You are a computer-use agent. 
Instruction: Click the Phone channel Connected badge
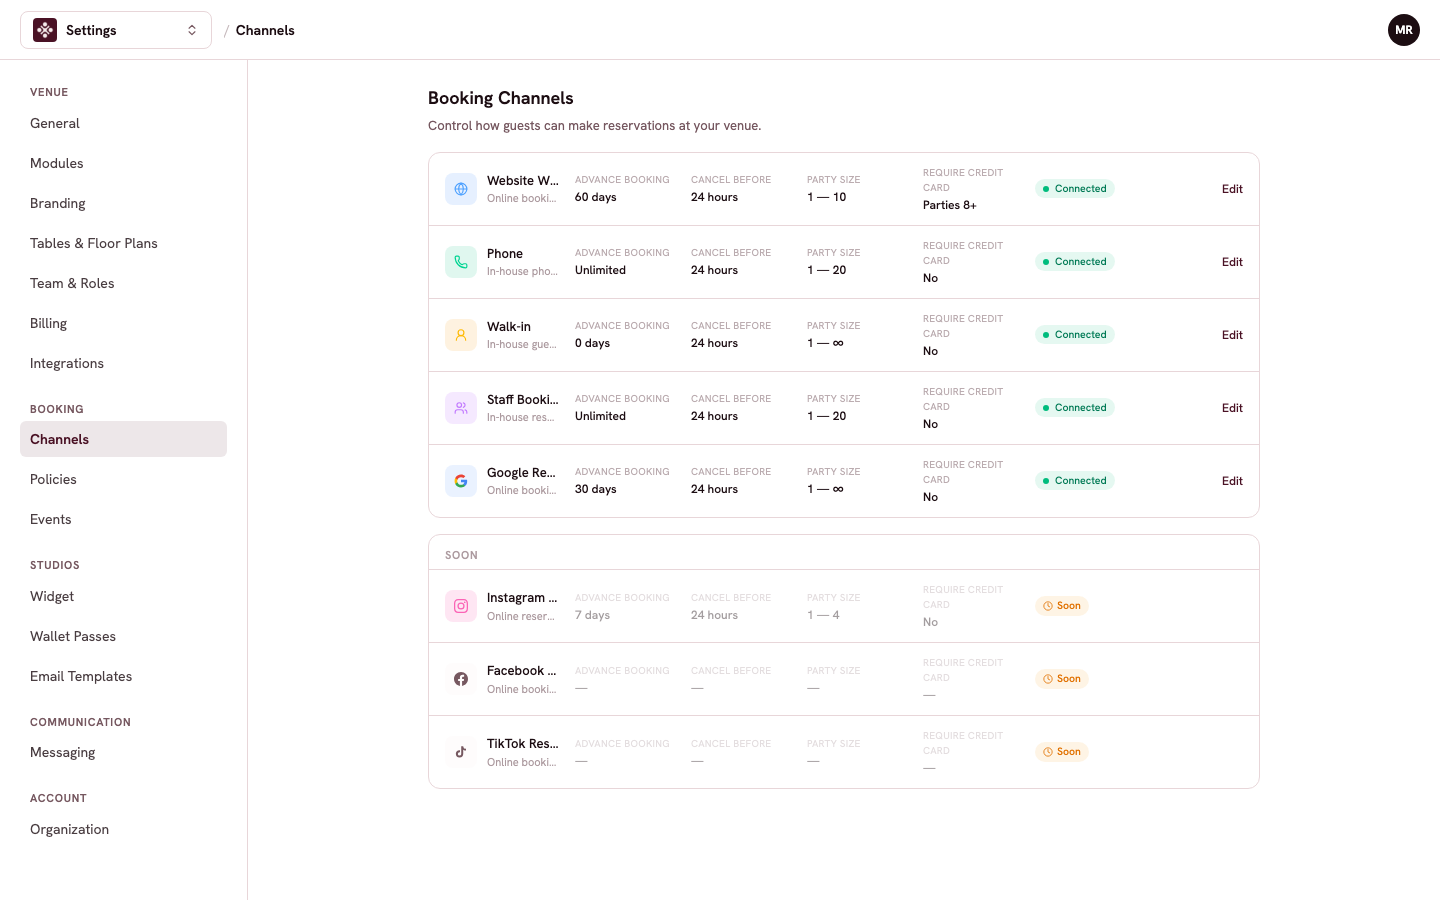1075,262
